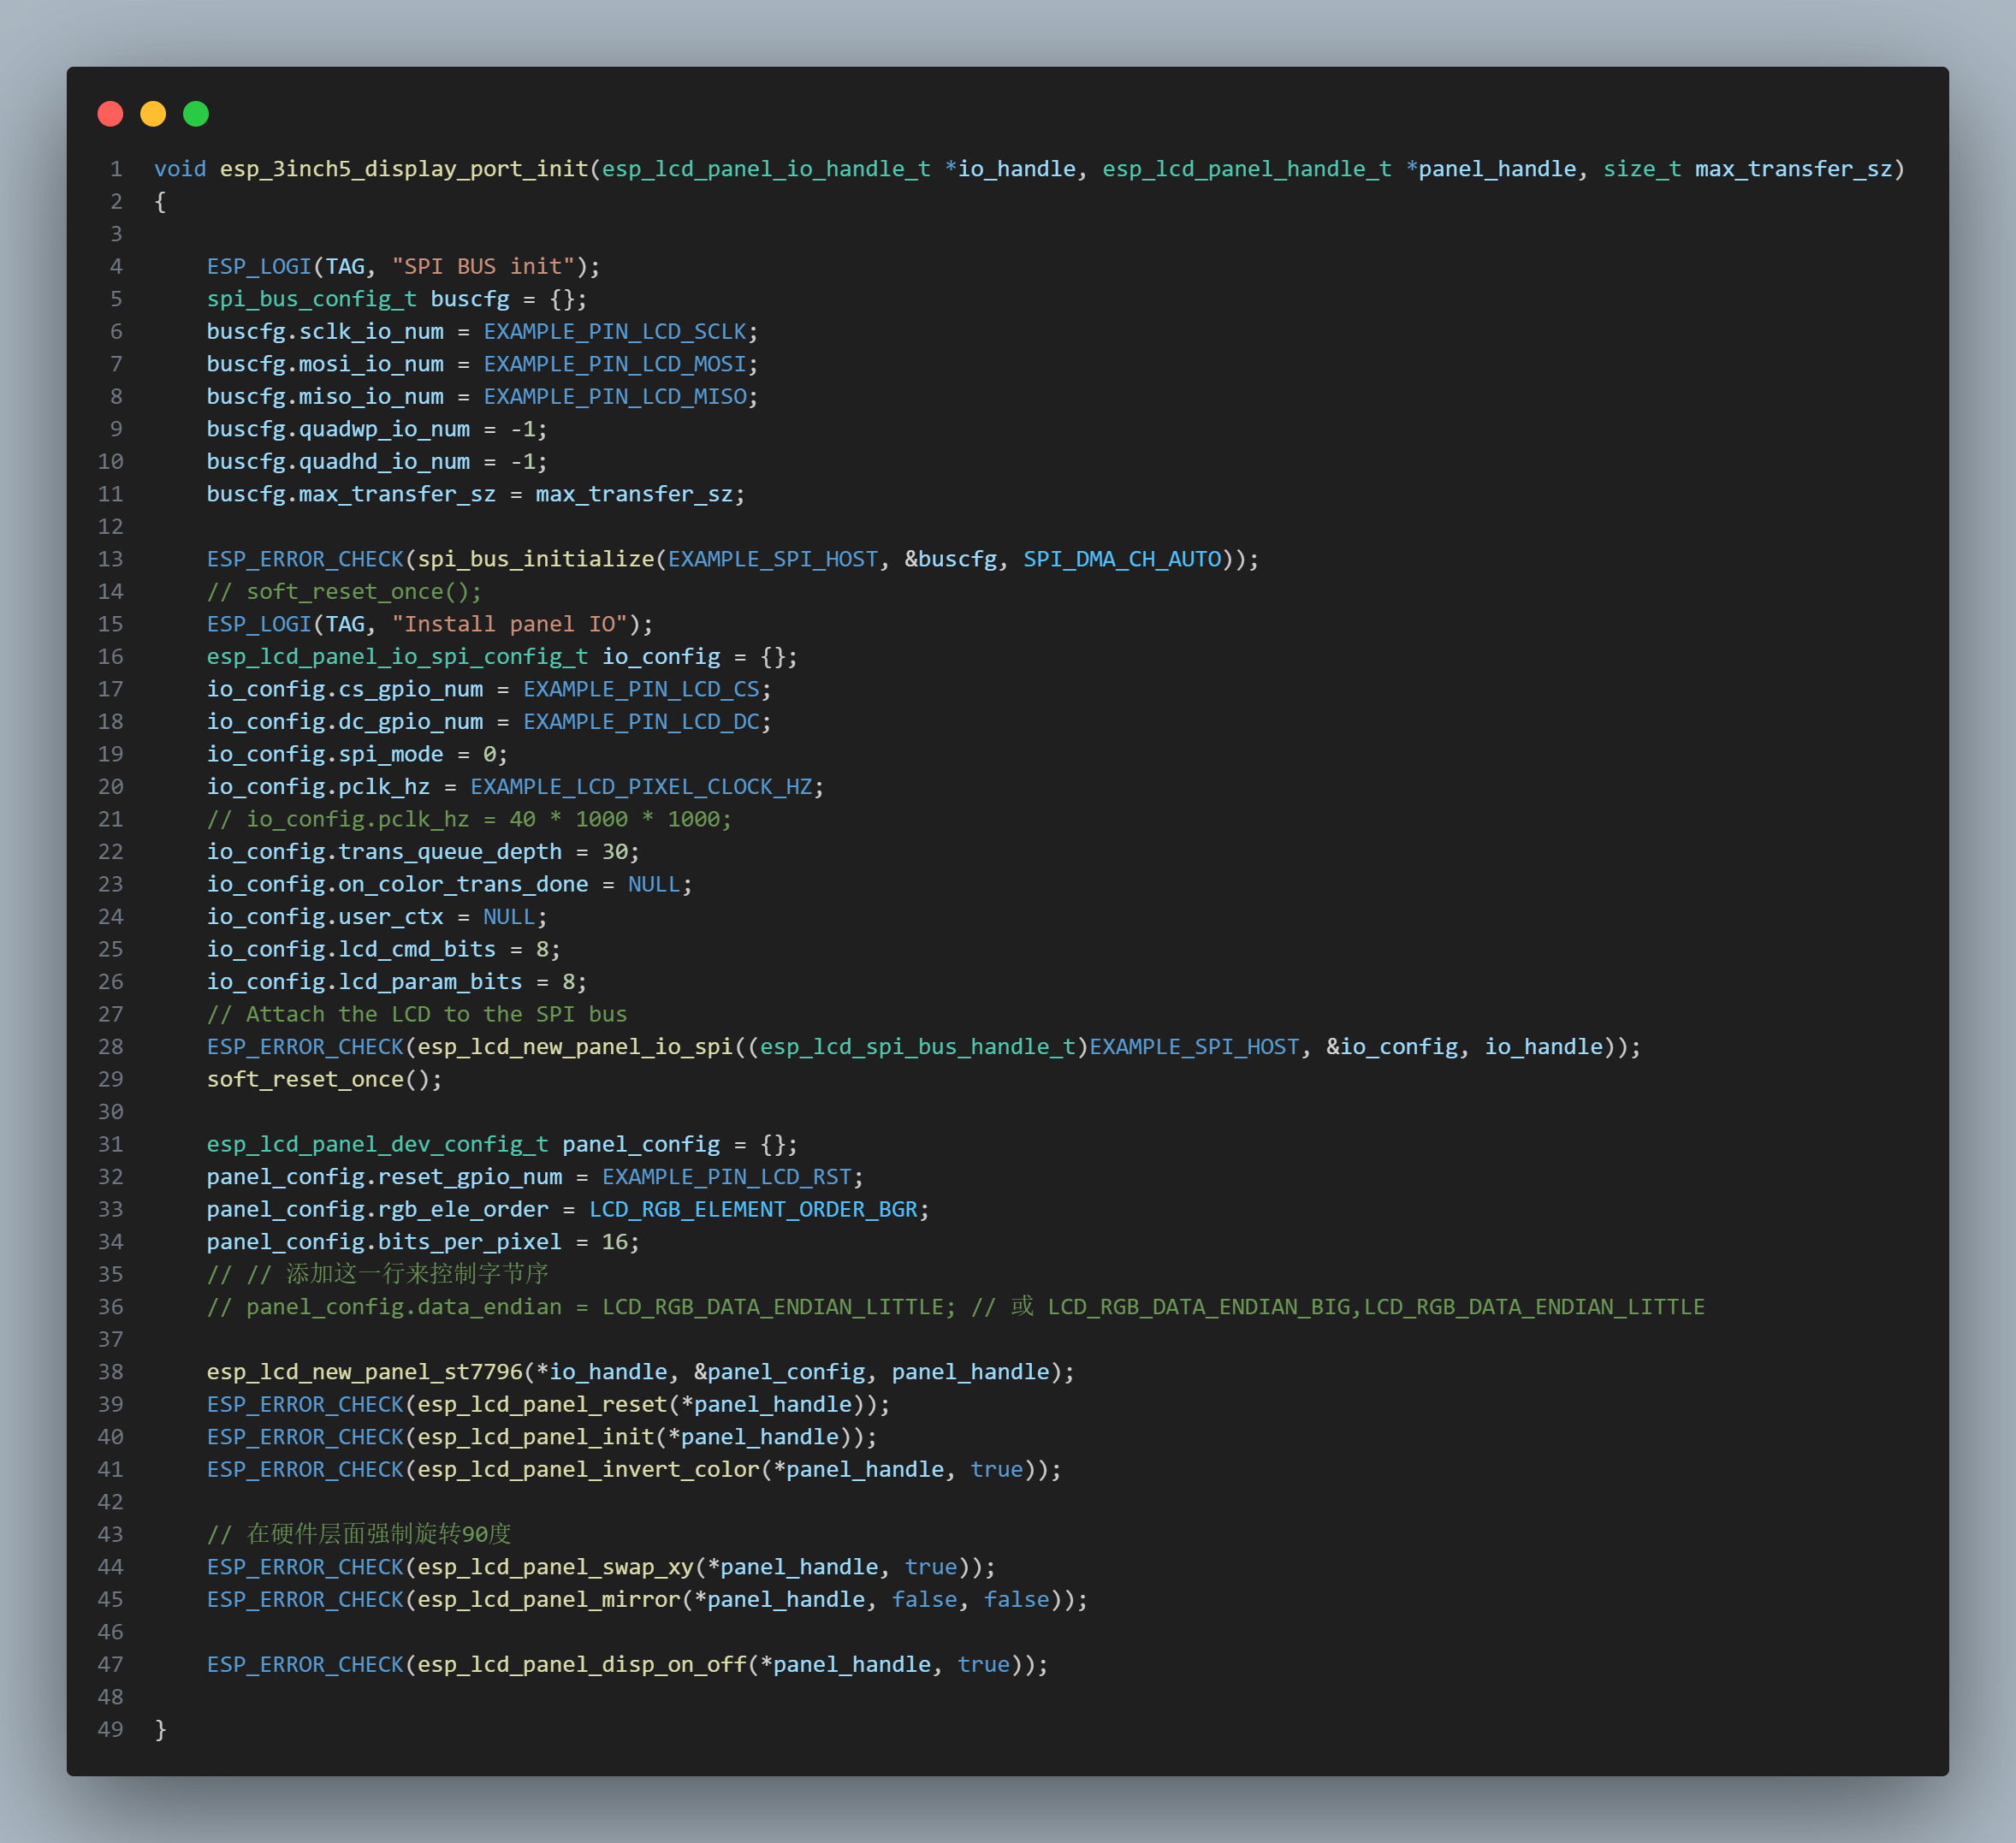2016x1843 pixels.
Task: Click EXAMPLE_LCD_PIXEL_CLOCK_HZ constant
Action: [x=641, y=786]
